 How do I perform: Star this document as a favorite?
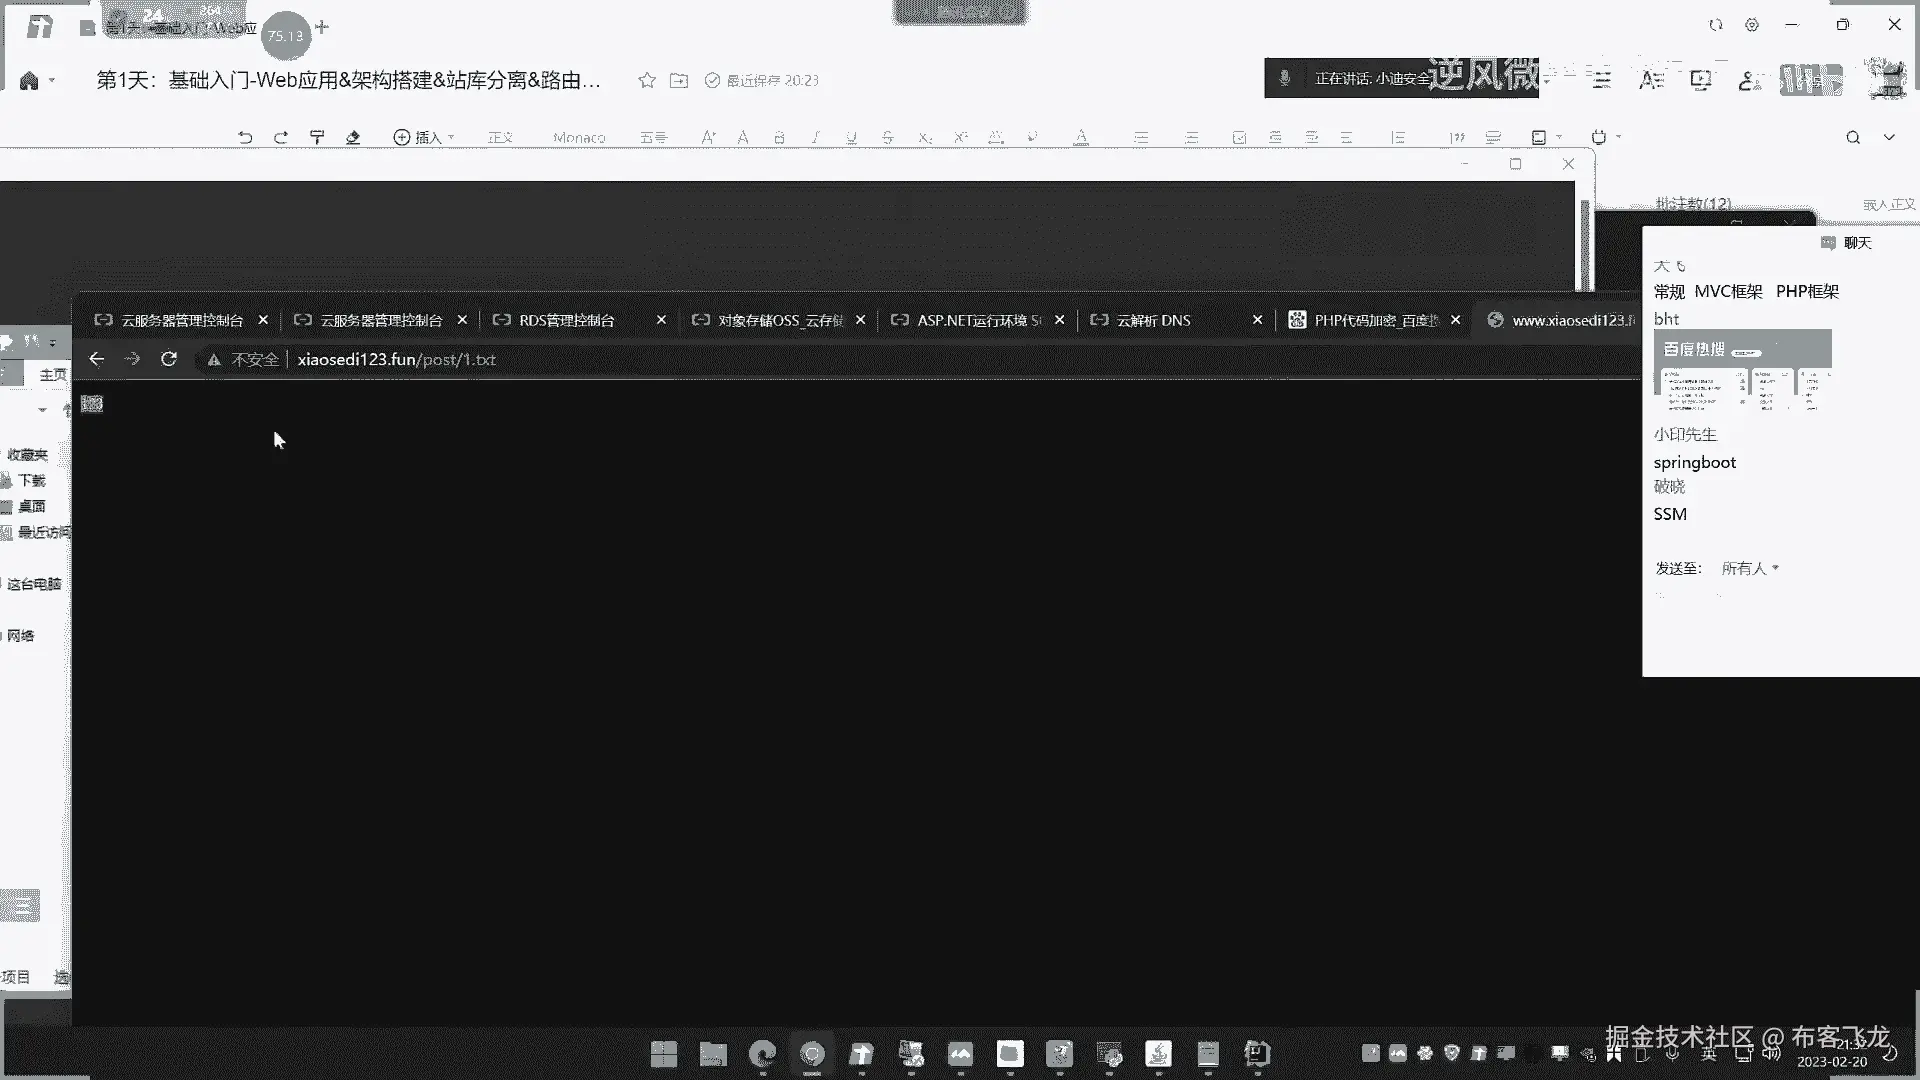pyautogui.click(x=647, y=80)
